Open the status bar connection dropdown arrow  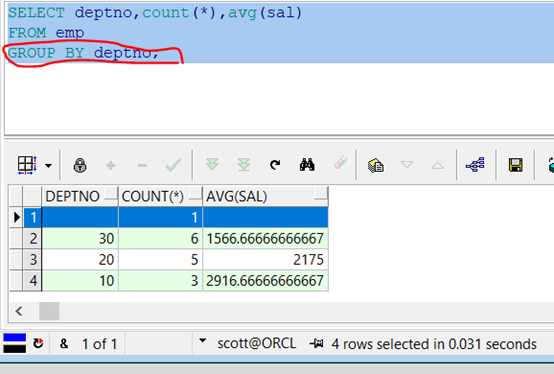pyautogui.click(x=202, y=341)
